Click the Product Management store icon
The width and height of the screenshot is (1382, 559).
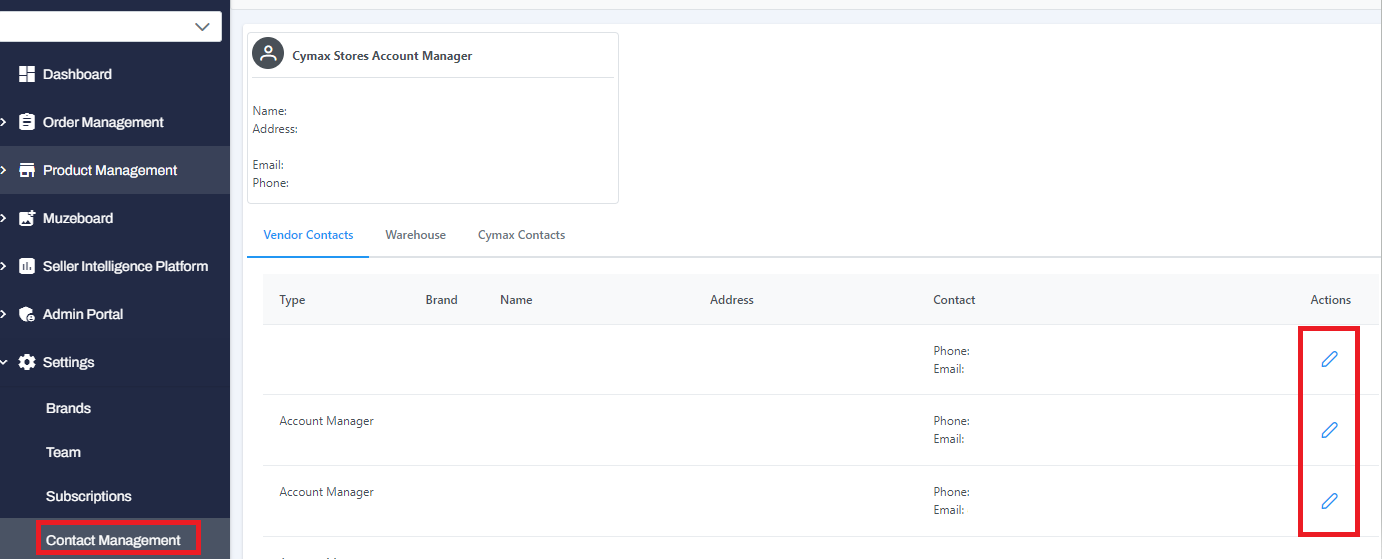27,170
